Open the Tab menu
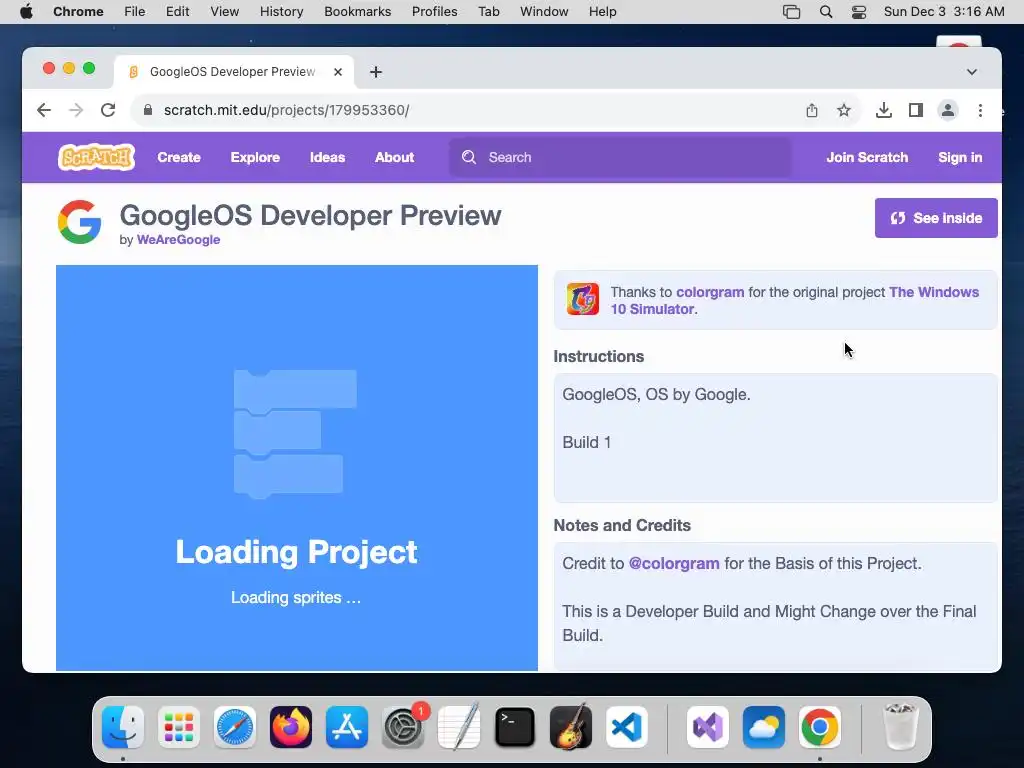This screenshot has width=1024, height=768. tap(488, 12)
